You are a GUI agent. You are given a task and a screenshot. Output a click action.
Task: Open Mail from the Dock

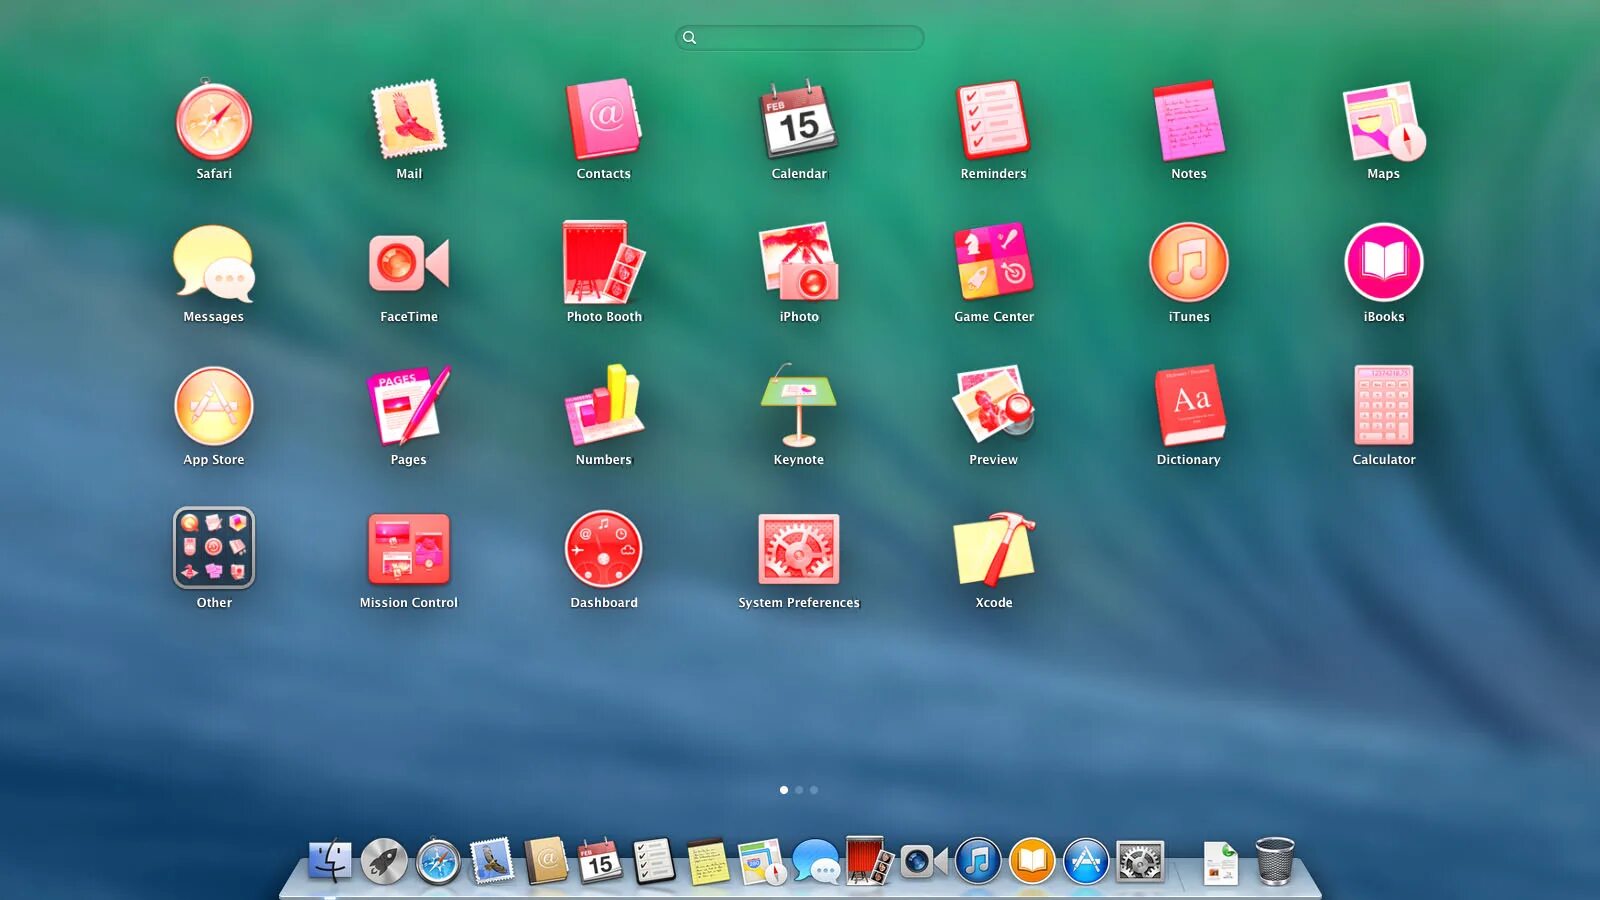492,861
